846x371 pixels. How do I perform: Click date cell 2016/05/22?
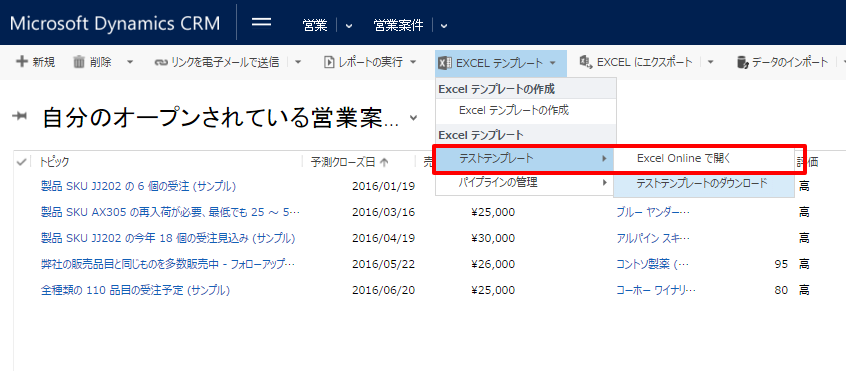click(384, 264)
